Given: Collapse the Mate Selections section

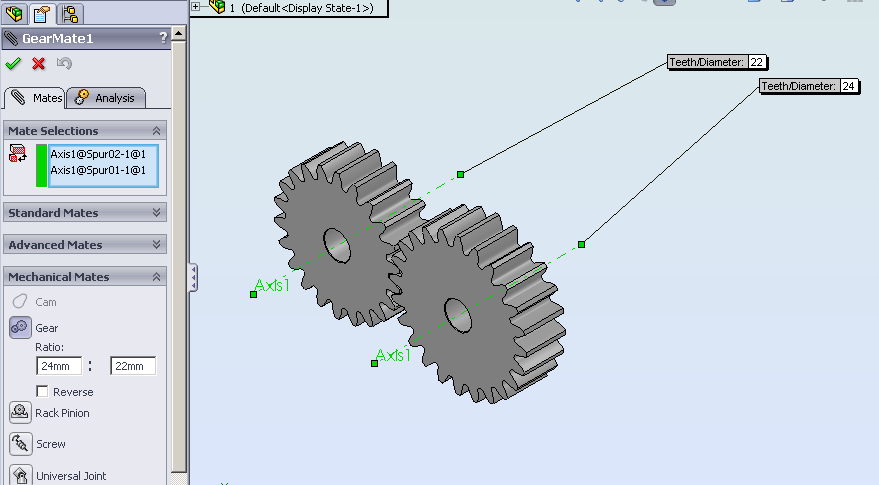Looking at the screenshot, I should [x=156, y=131].
